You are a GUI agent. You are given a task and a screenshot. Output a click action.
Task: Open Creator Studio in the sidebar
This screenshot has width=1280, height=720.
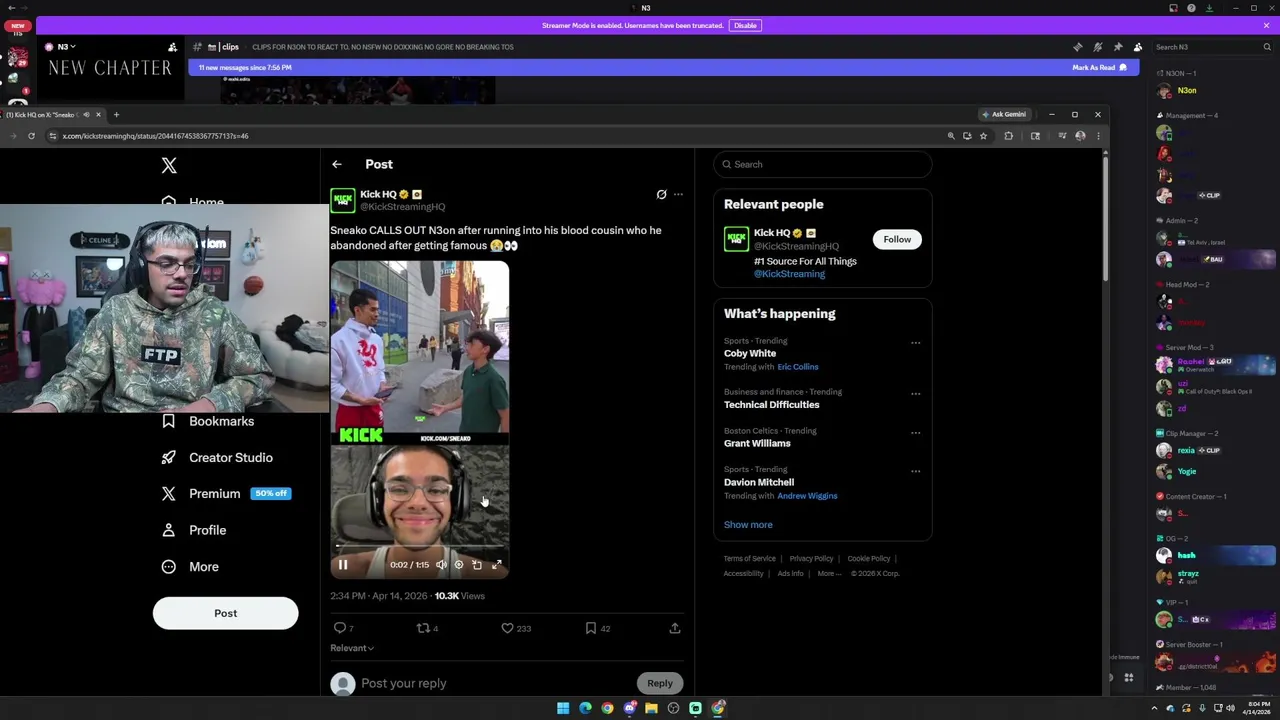tap(217, 458)
